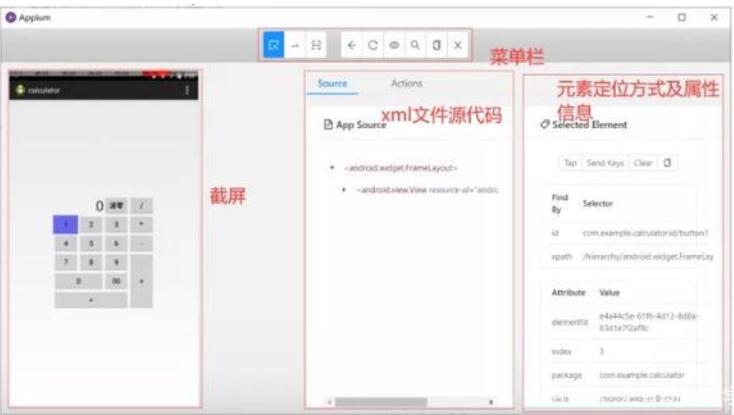Tap the 4 key on calculator screenshot
Viewport: 734px width, 415px height.
tap(66, 243)
